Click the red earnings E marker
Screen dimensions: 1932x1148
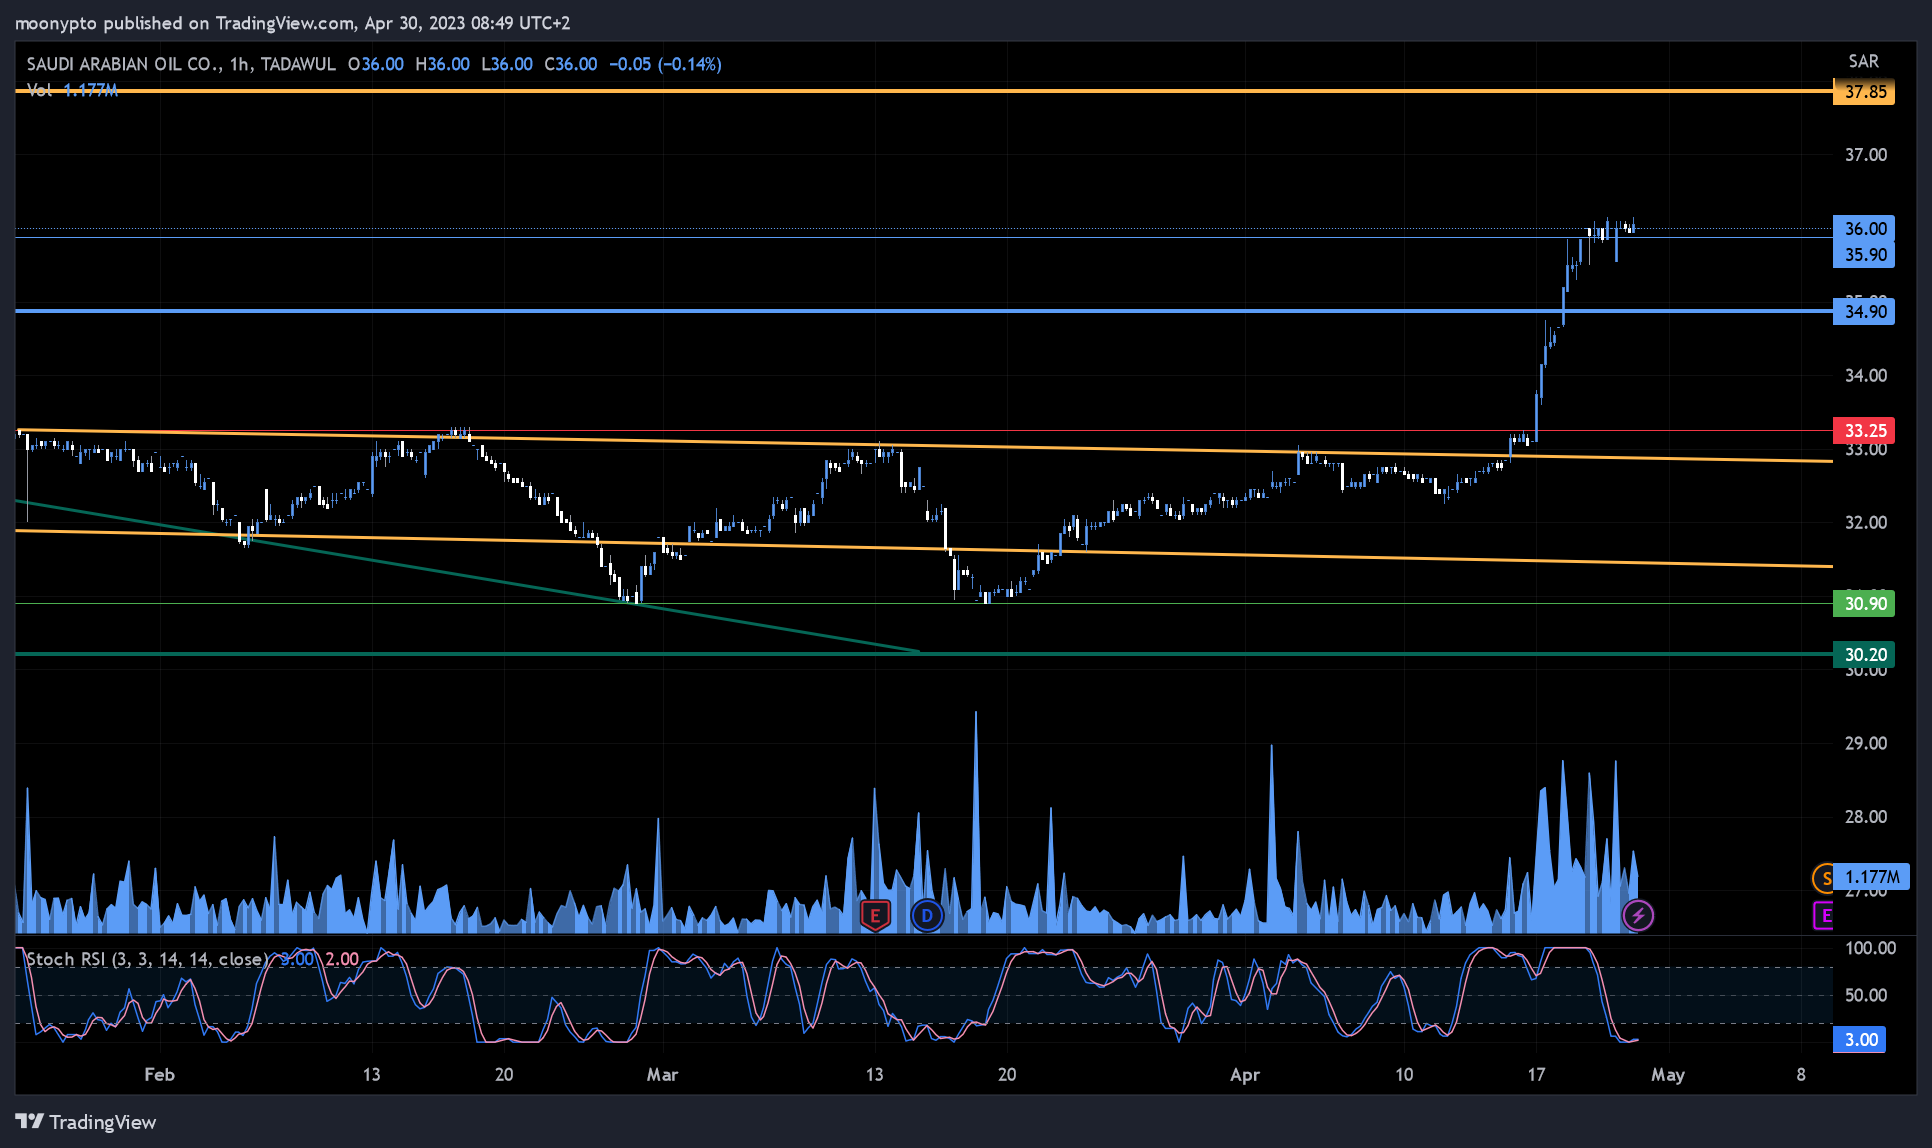coord(875,915)
